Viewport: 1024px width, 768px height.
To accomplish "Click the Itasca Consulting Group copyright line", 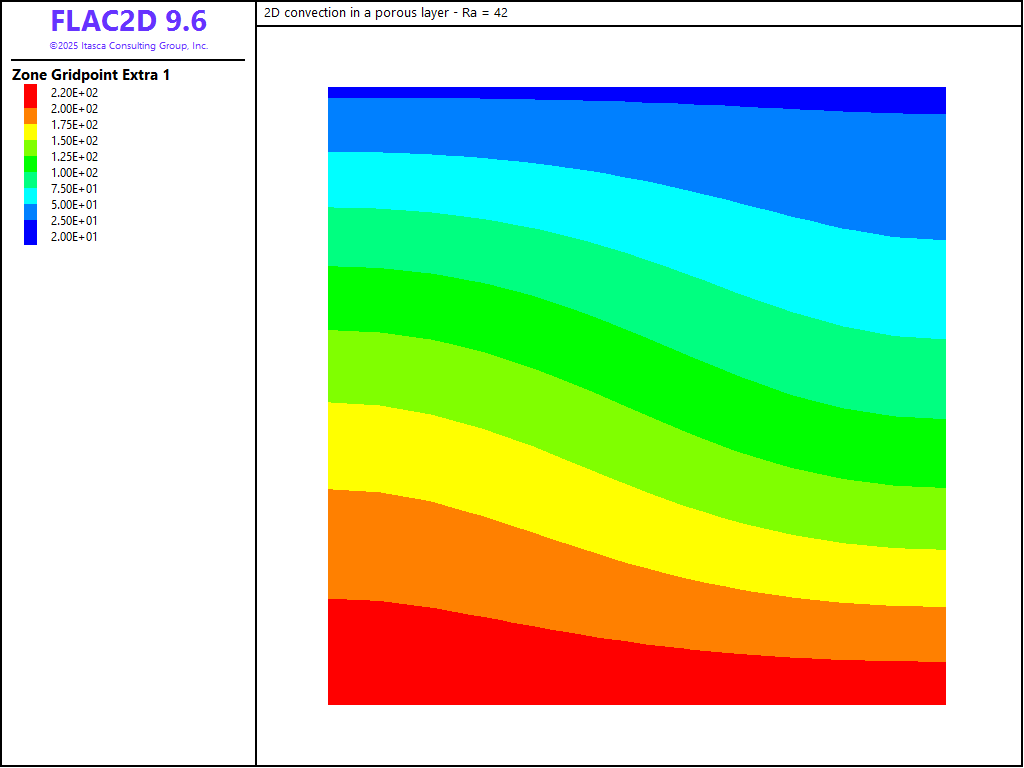I will [x=128, y=46].
